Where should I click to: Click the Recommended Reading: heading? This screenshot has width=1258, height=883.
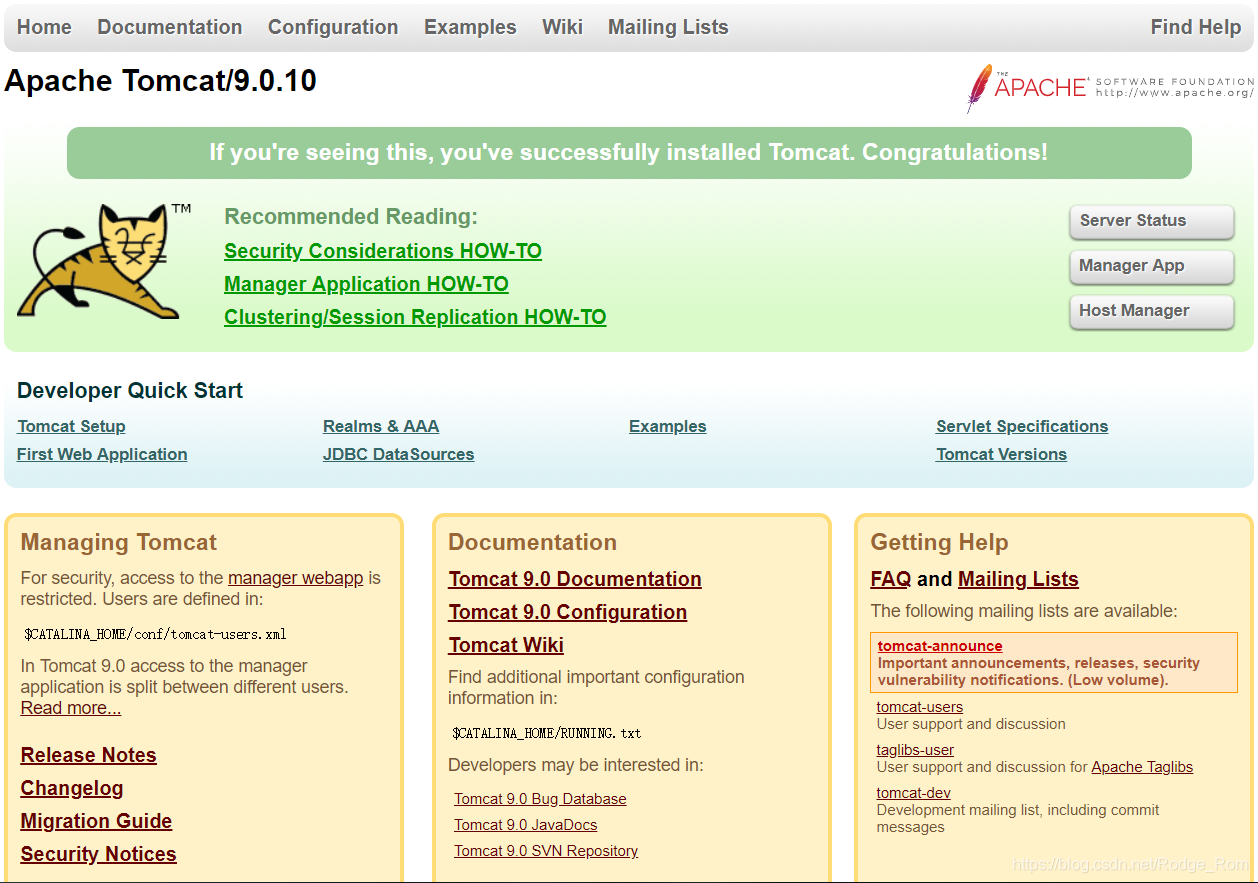click(x=351, y=217)
